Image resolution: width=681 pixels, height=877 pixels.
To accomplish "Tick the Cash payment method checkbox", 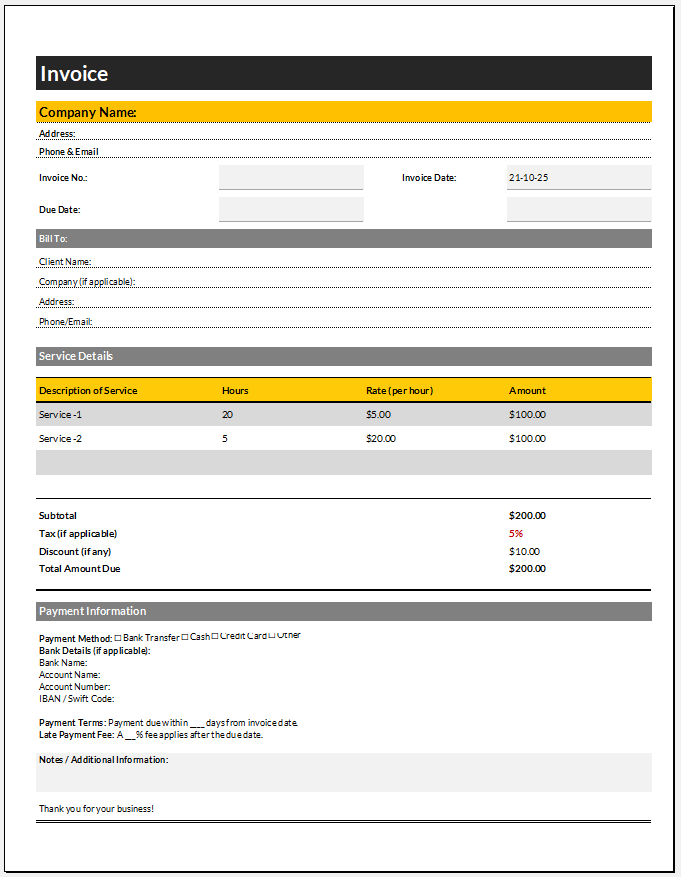I will [185, 638].
